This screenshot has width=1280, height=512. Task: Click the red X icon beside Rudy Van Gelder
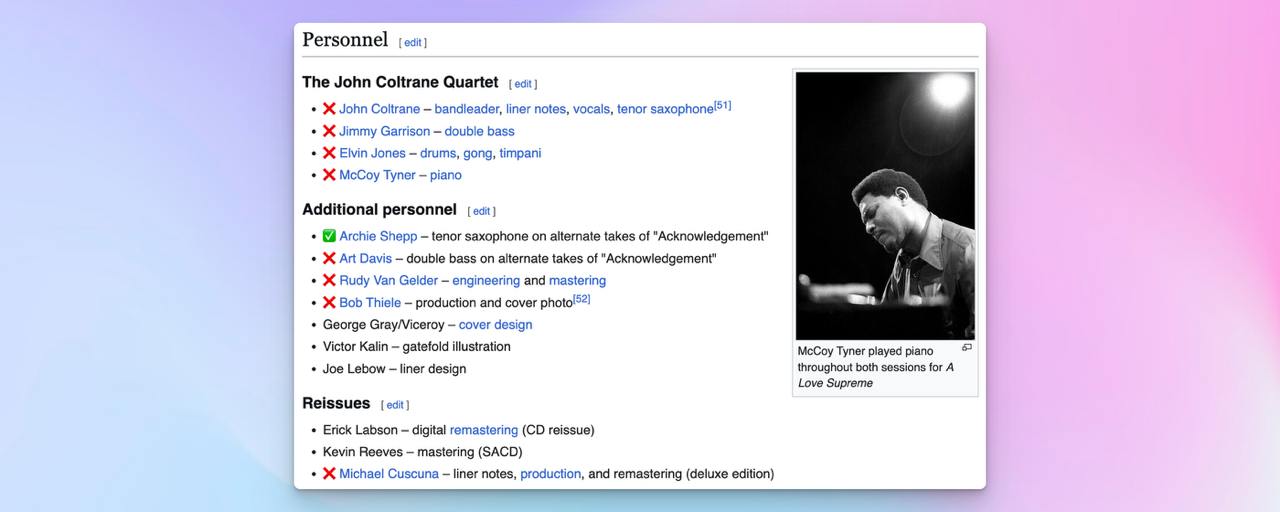click(329, 281)
